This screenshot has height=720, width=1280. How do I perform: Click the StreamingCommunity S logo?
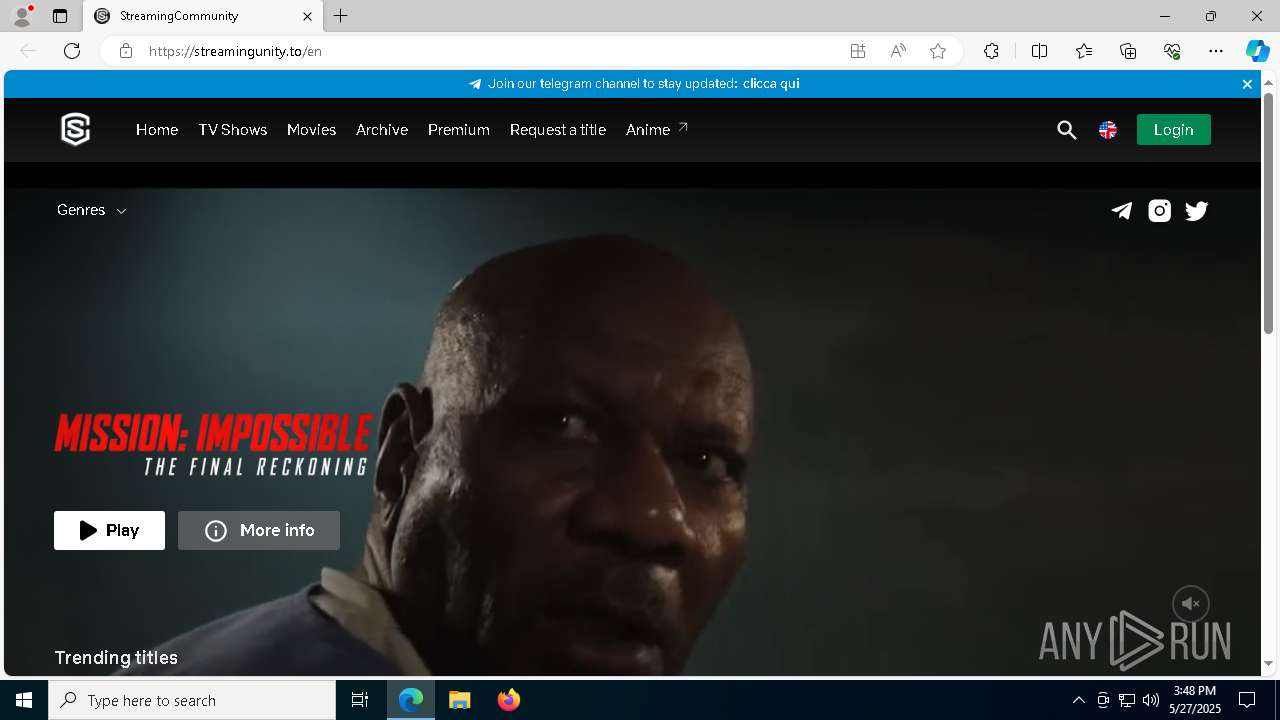[x=75, y=129]
